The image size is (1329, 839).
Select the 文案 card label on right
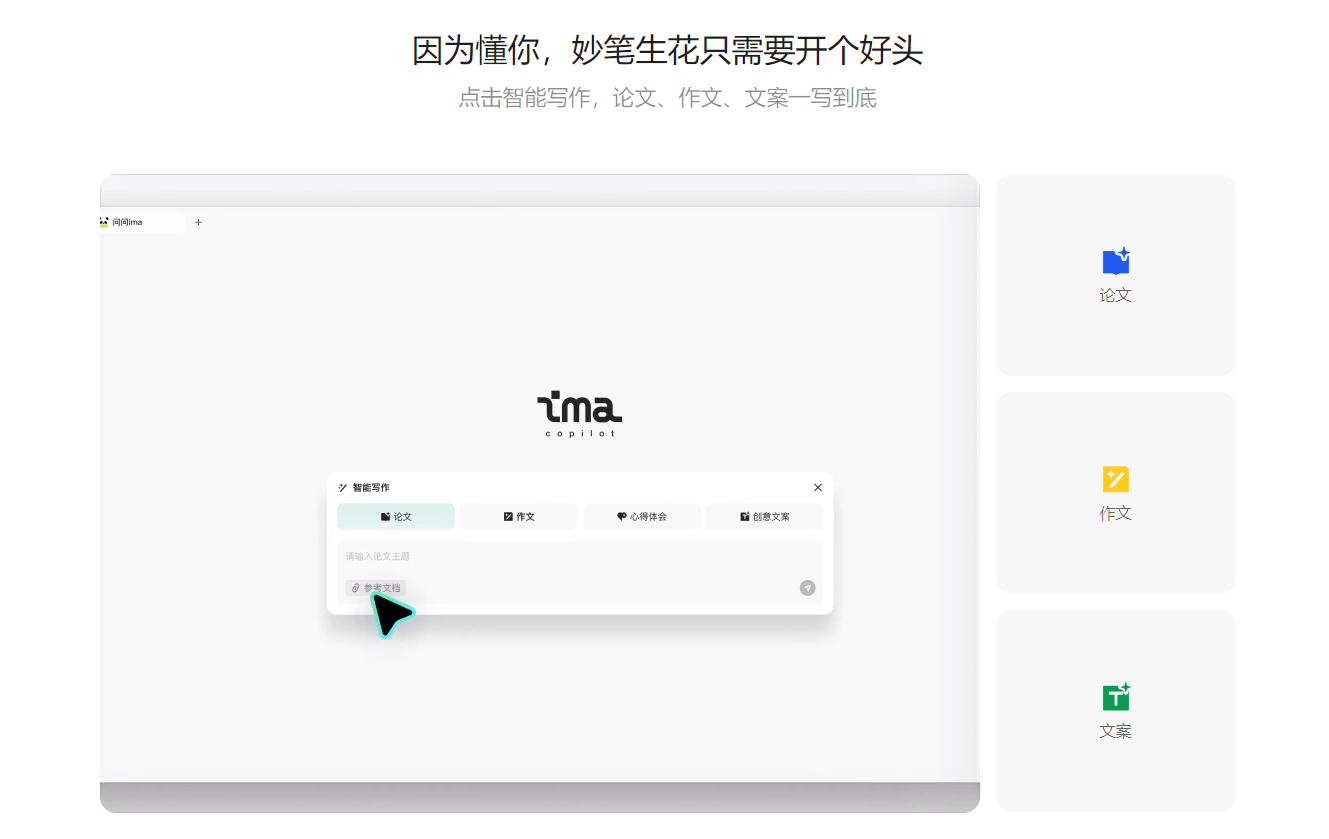coord(1115,731)
